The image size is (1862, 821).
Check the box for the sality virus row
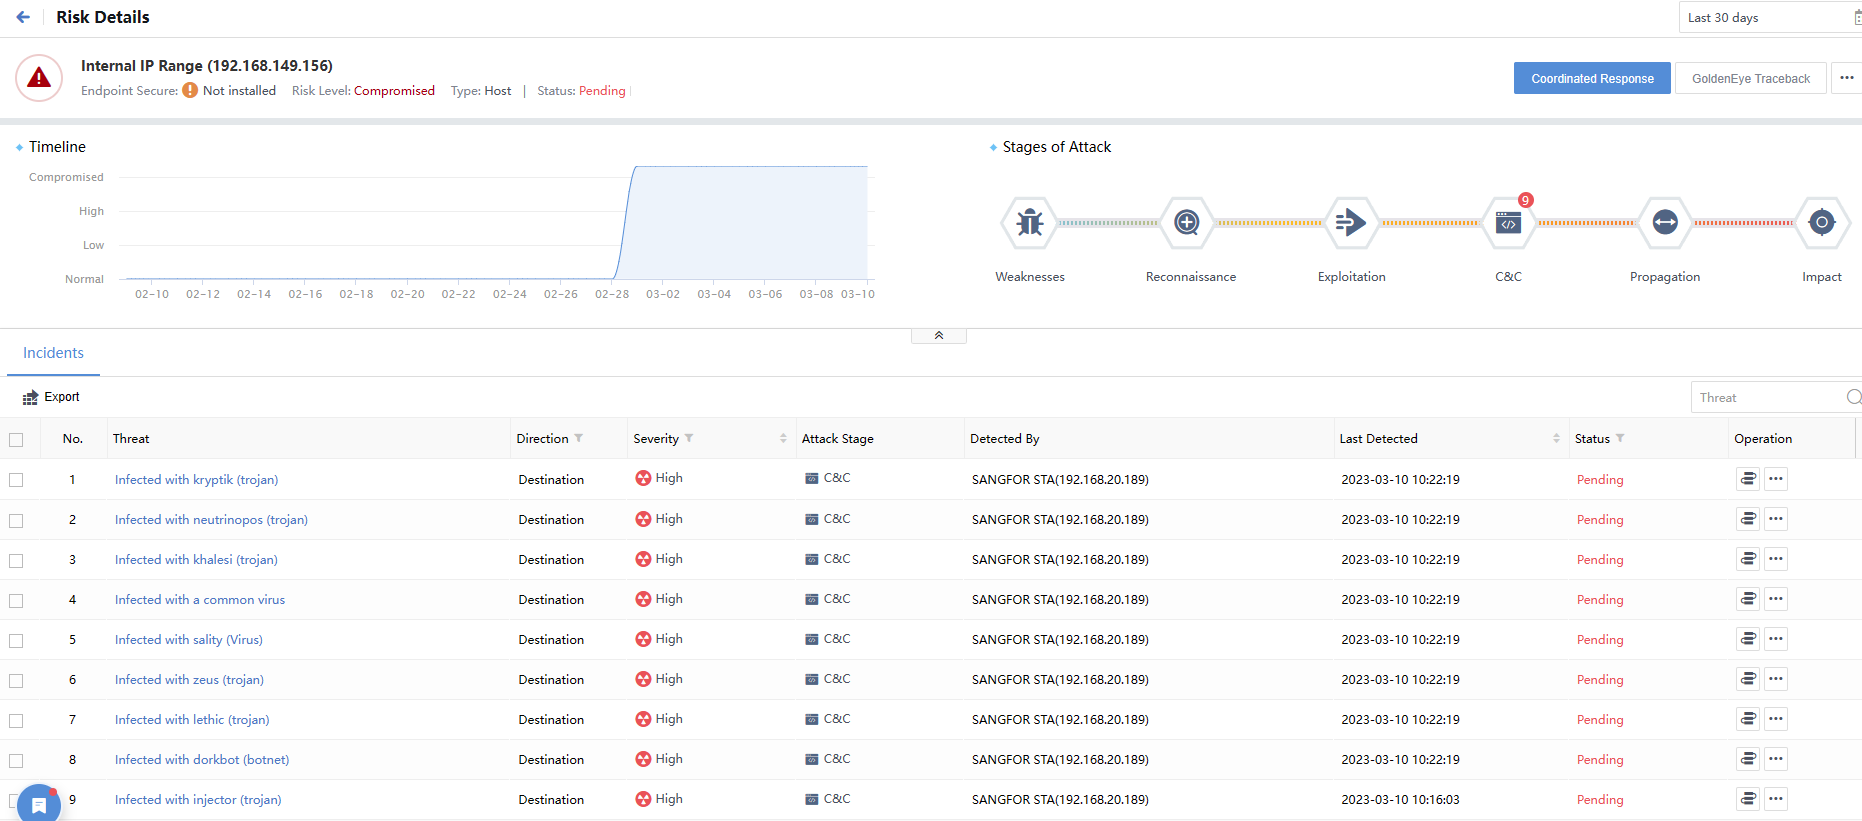pyautogui.click(x=16, y=640)
